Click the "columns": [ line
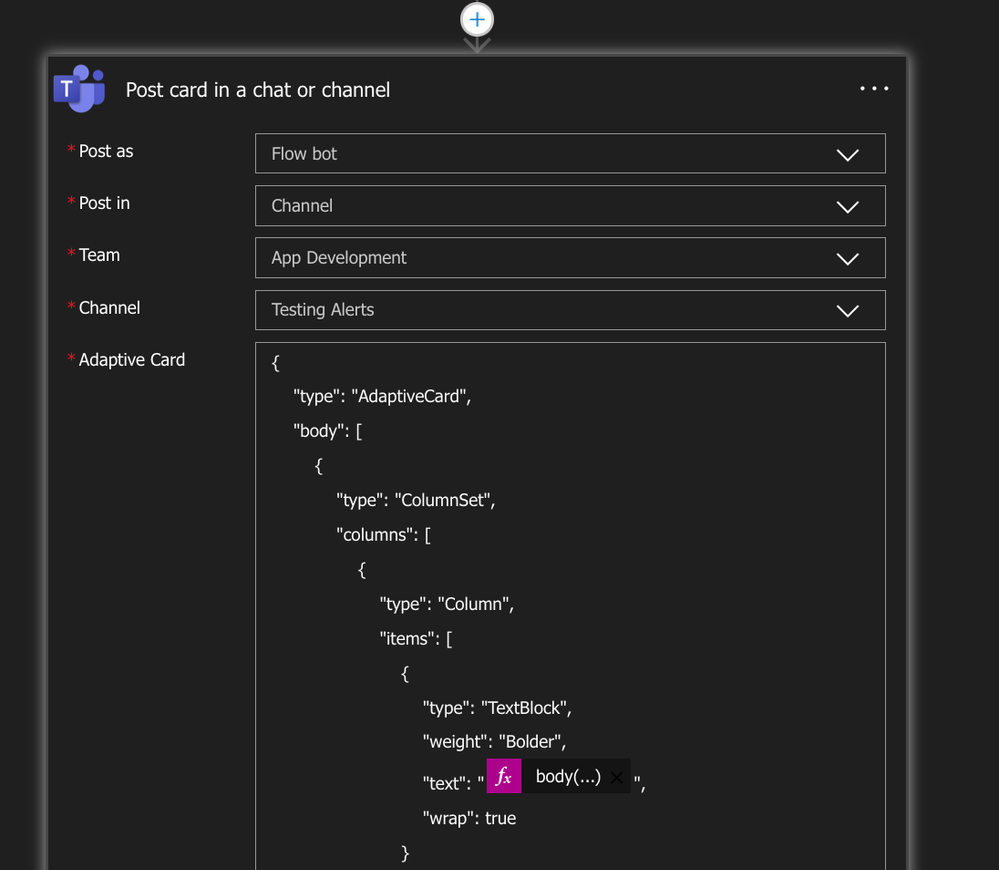Viewport: 999px width, 870px height. 384,535
